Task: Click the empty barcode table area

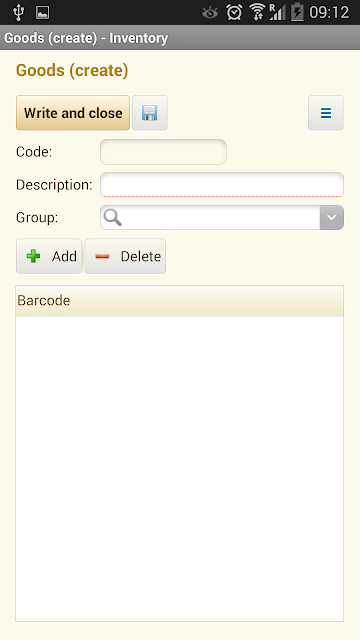Action: point(180,469)
